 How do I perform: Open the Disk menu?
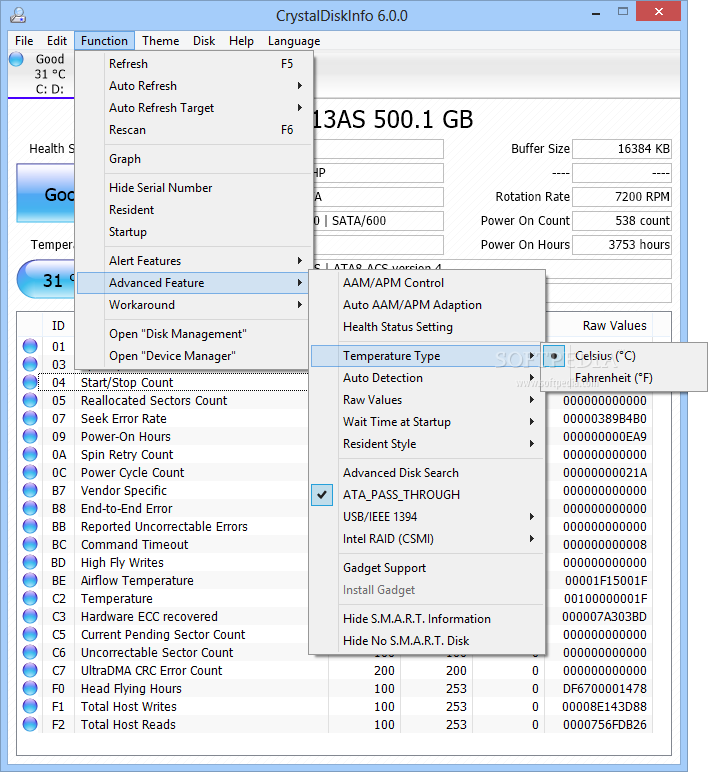coord(204,41)
